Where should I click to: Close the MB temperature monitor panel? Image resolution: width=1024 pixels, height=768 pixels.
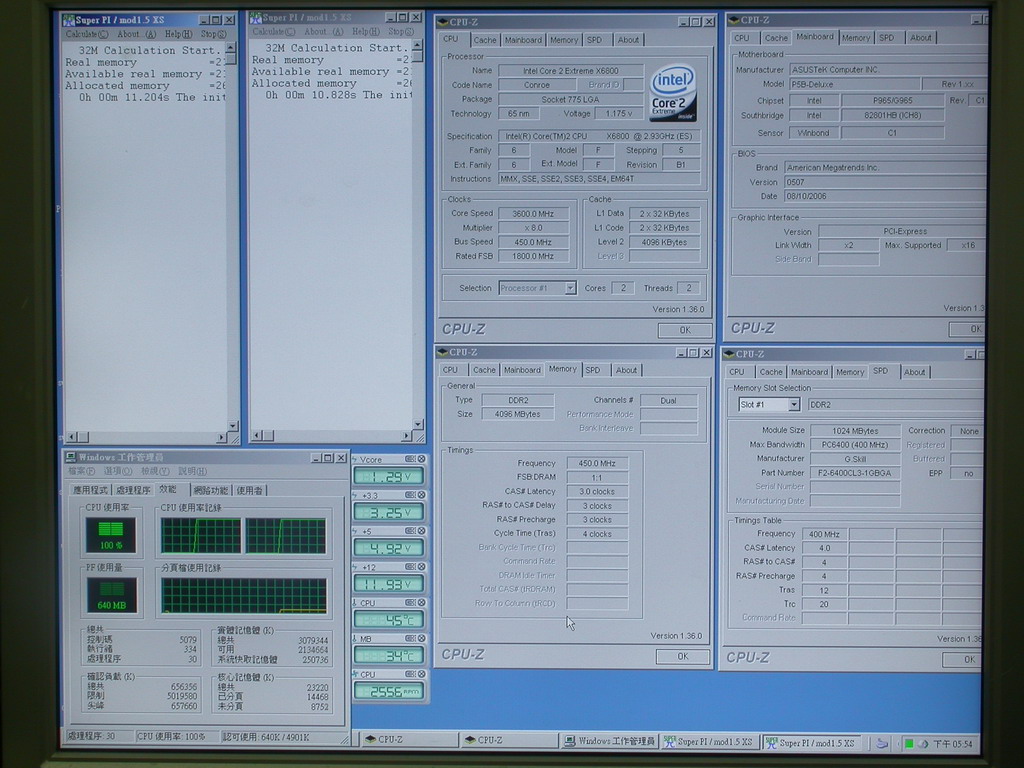click(x=421, y=639)
